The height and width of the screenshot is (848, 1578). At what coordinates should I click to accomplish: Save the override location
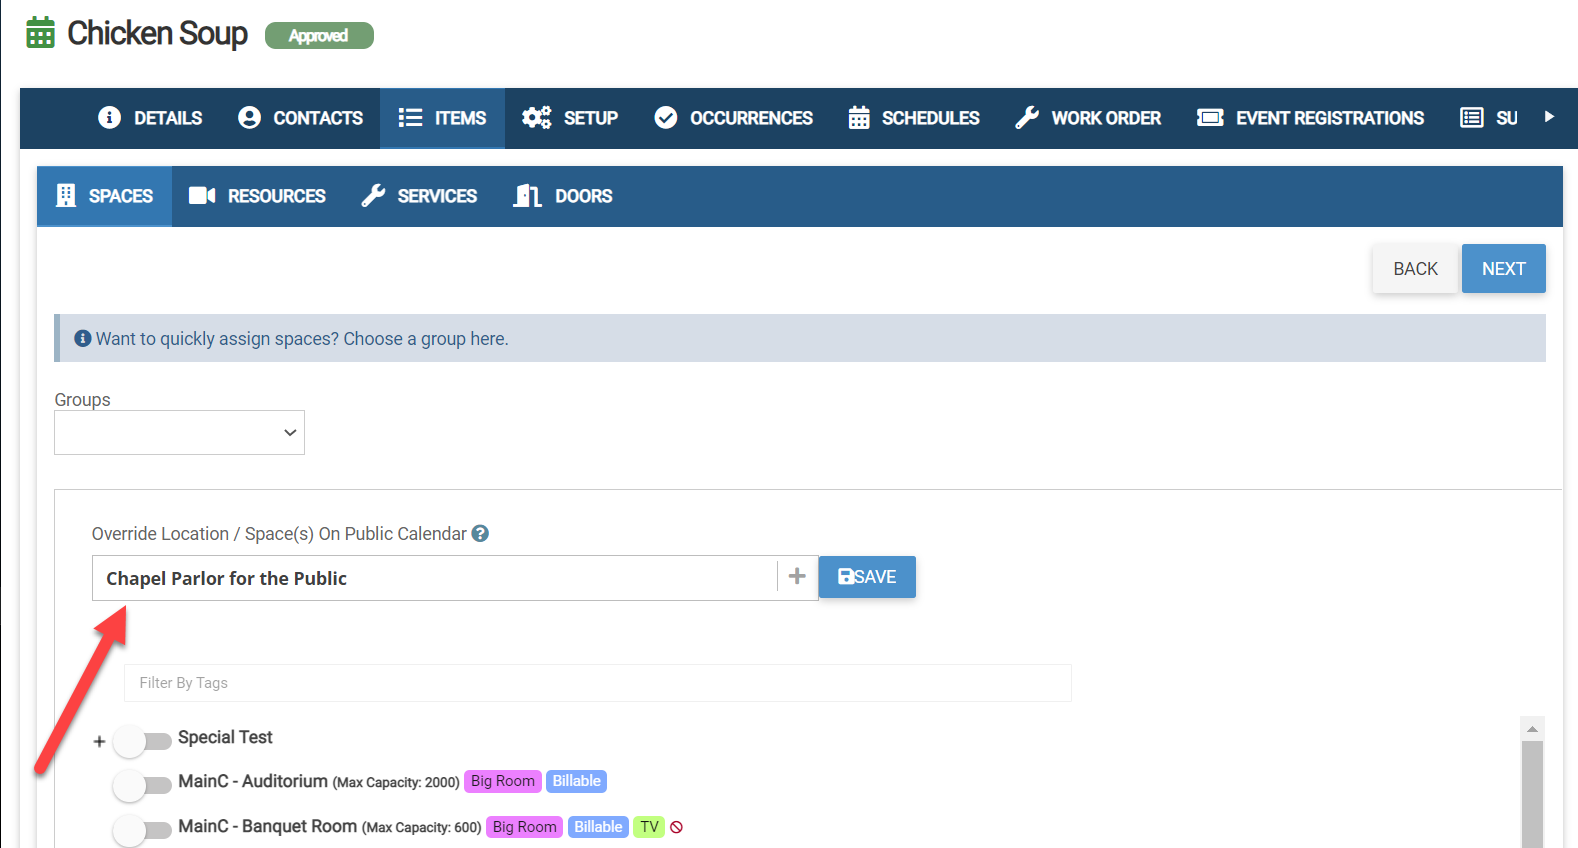tap(867, 577)
